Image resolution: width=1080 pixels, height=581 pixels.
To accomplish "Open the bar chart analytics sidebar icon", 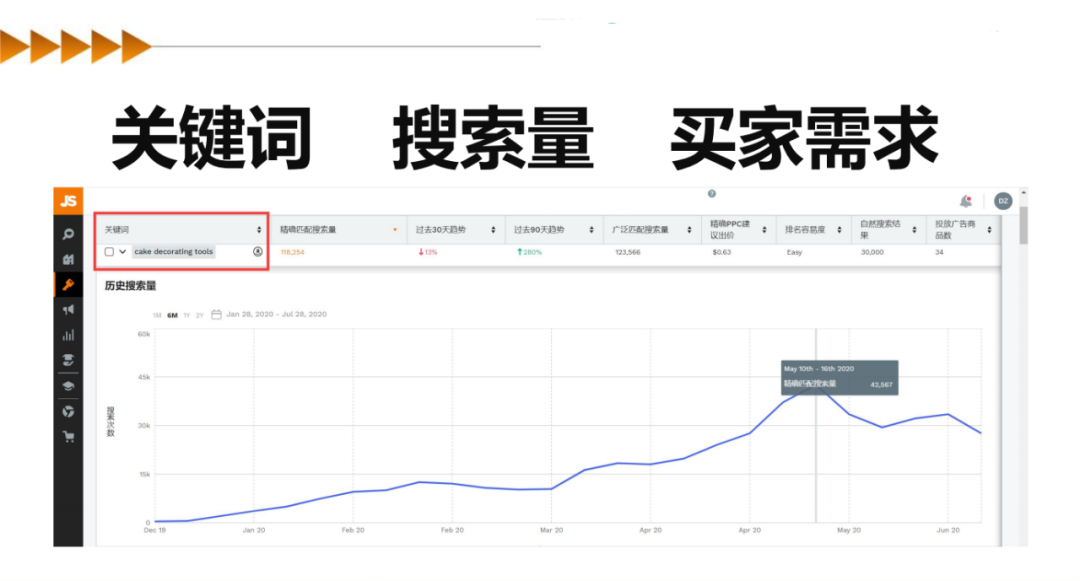I will (68, 335).
